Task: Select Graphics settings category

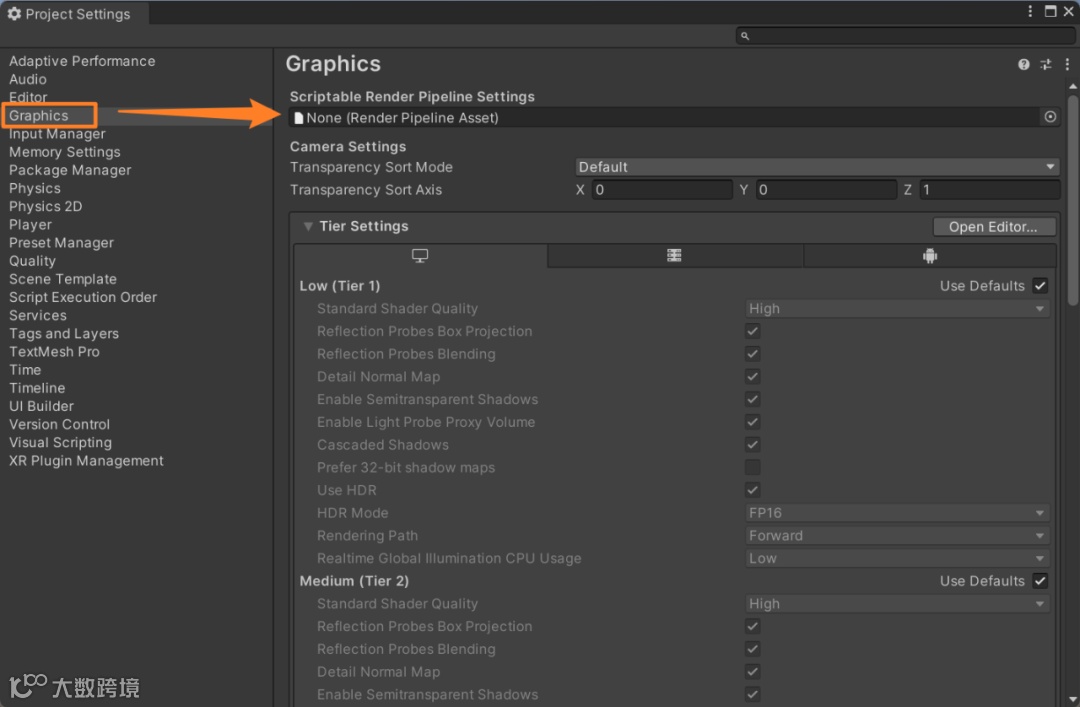Action: 39,116
